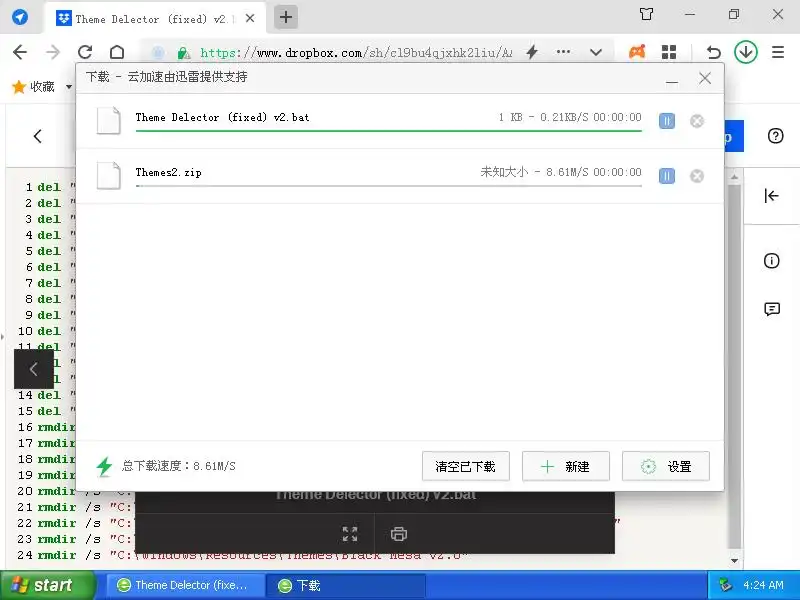Click the lightning speed mode icon in address bar
The image size is (800, 600).
tap(532, 52)
